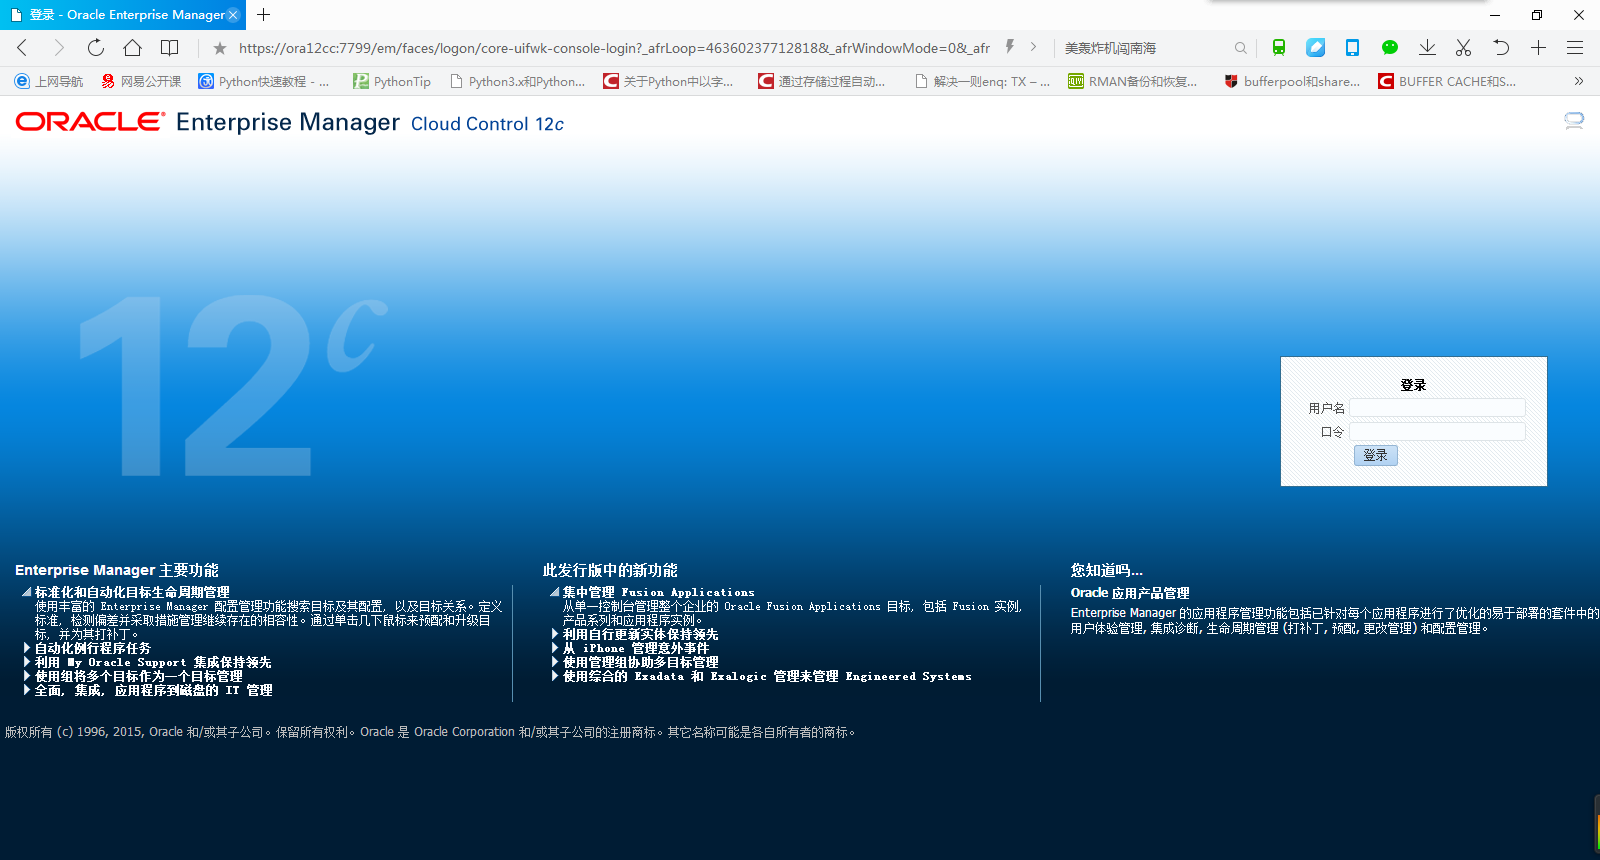Expand 使用综合的 Exadata 和 Exalogic 管理来管理
Screen dimensions: 1600x860
click(x=555, y=676)
